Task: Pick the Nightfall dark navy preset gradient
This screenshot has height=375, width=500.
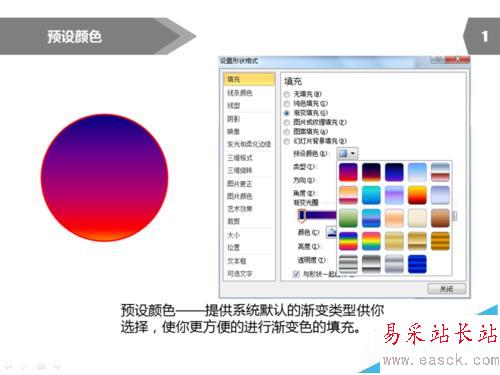Action: coord(394,172)
